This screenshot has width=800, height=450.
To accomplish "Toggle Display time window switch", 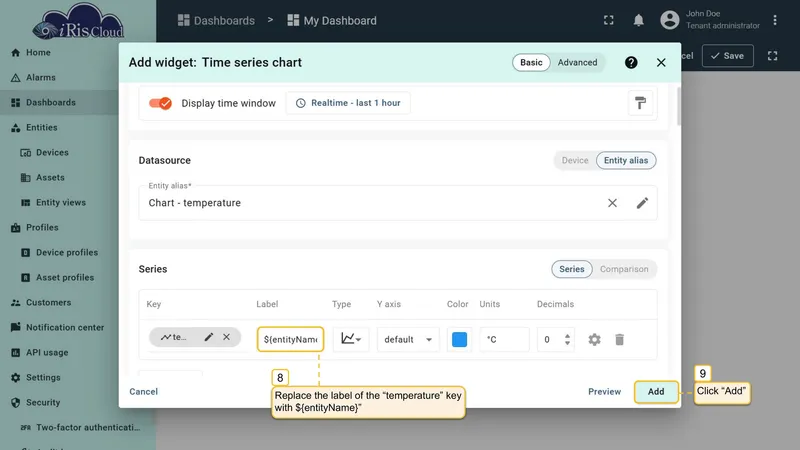I will [x=160, y=103].
